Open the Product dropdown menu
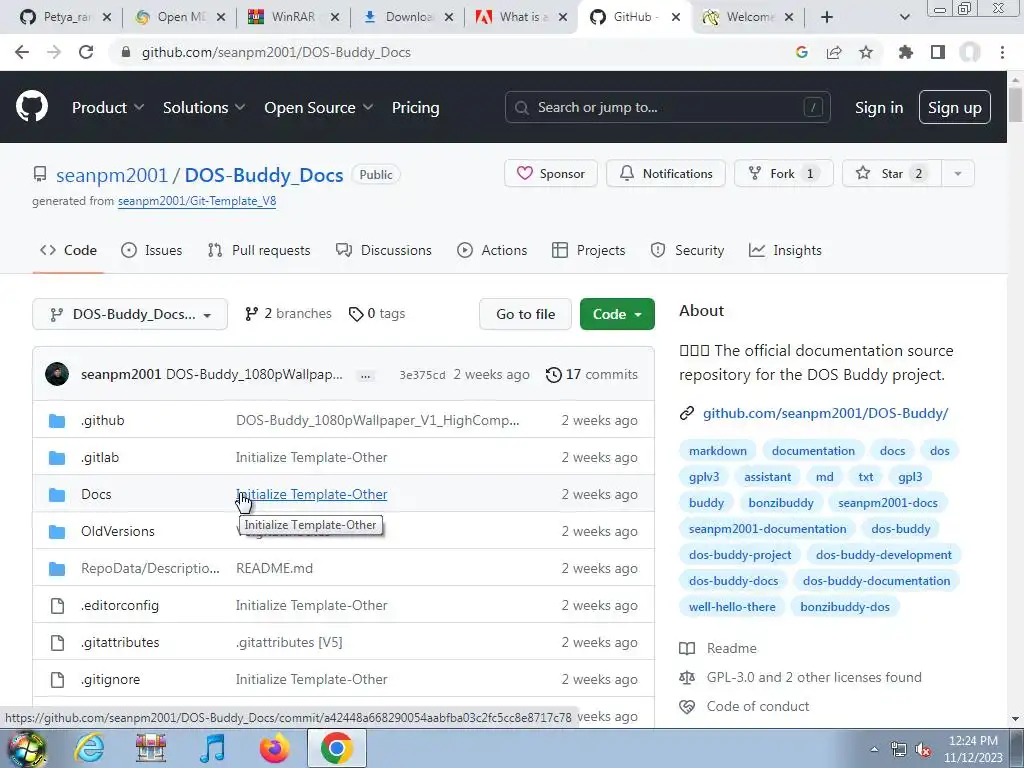1024x768 pixels. (x=108, y=108)
